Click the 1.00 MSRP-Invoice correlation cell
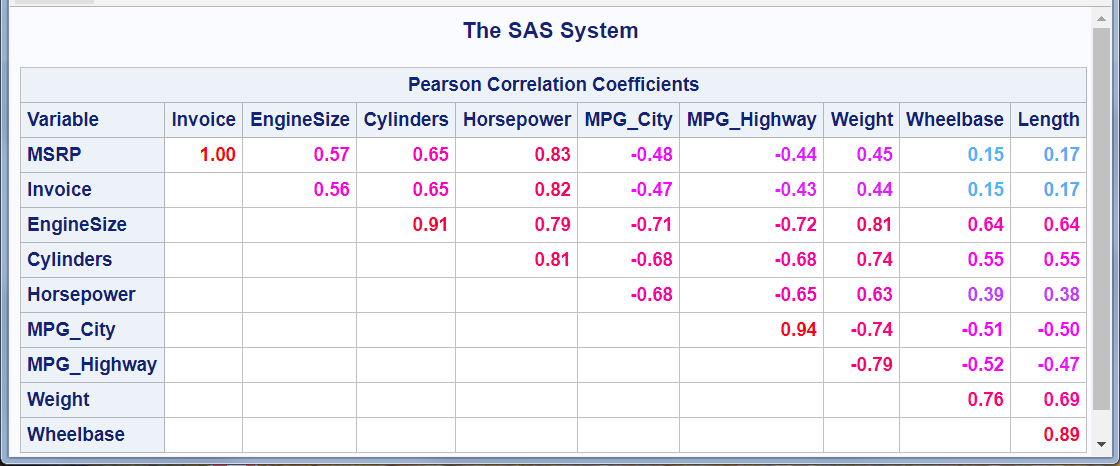Image resolution: width=1120 pixels, height=466 pixels. click(218, 155)
